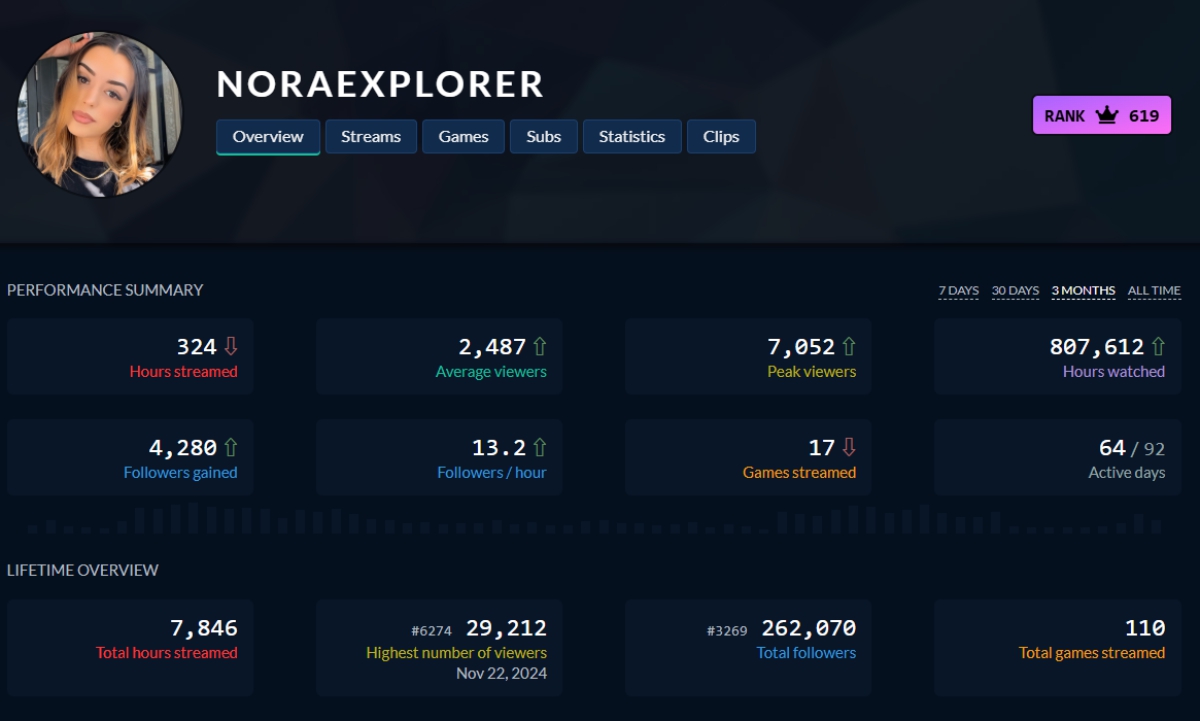Image resolution: width=1200 pixels, height=721 pixels.
Task: Go to the Subs tab
Action: 543,137
